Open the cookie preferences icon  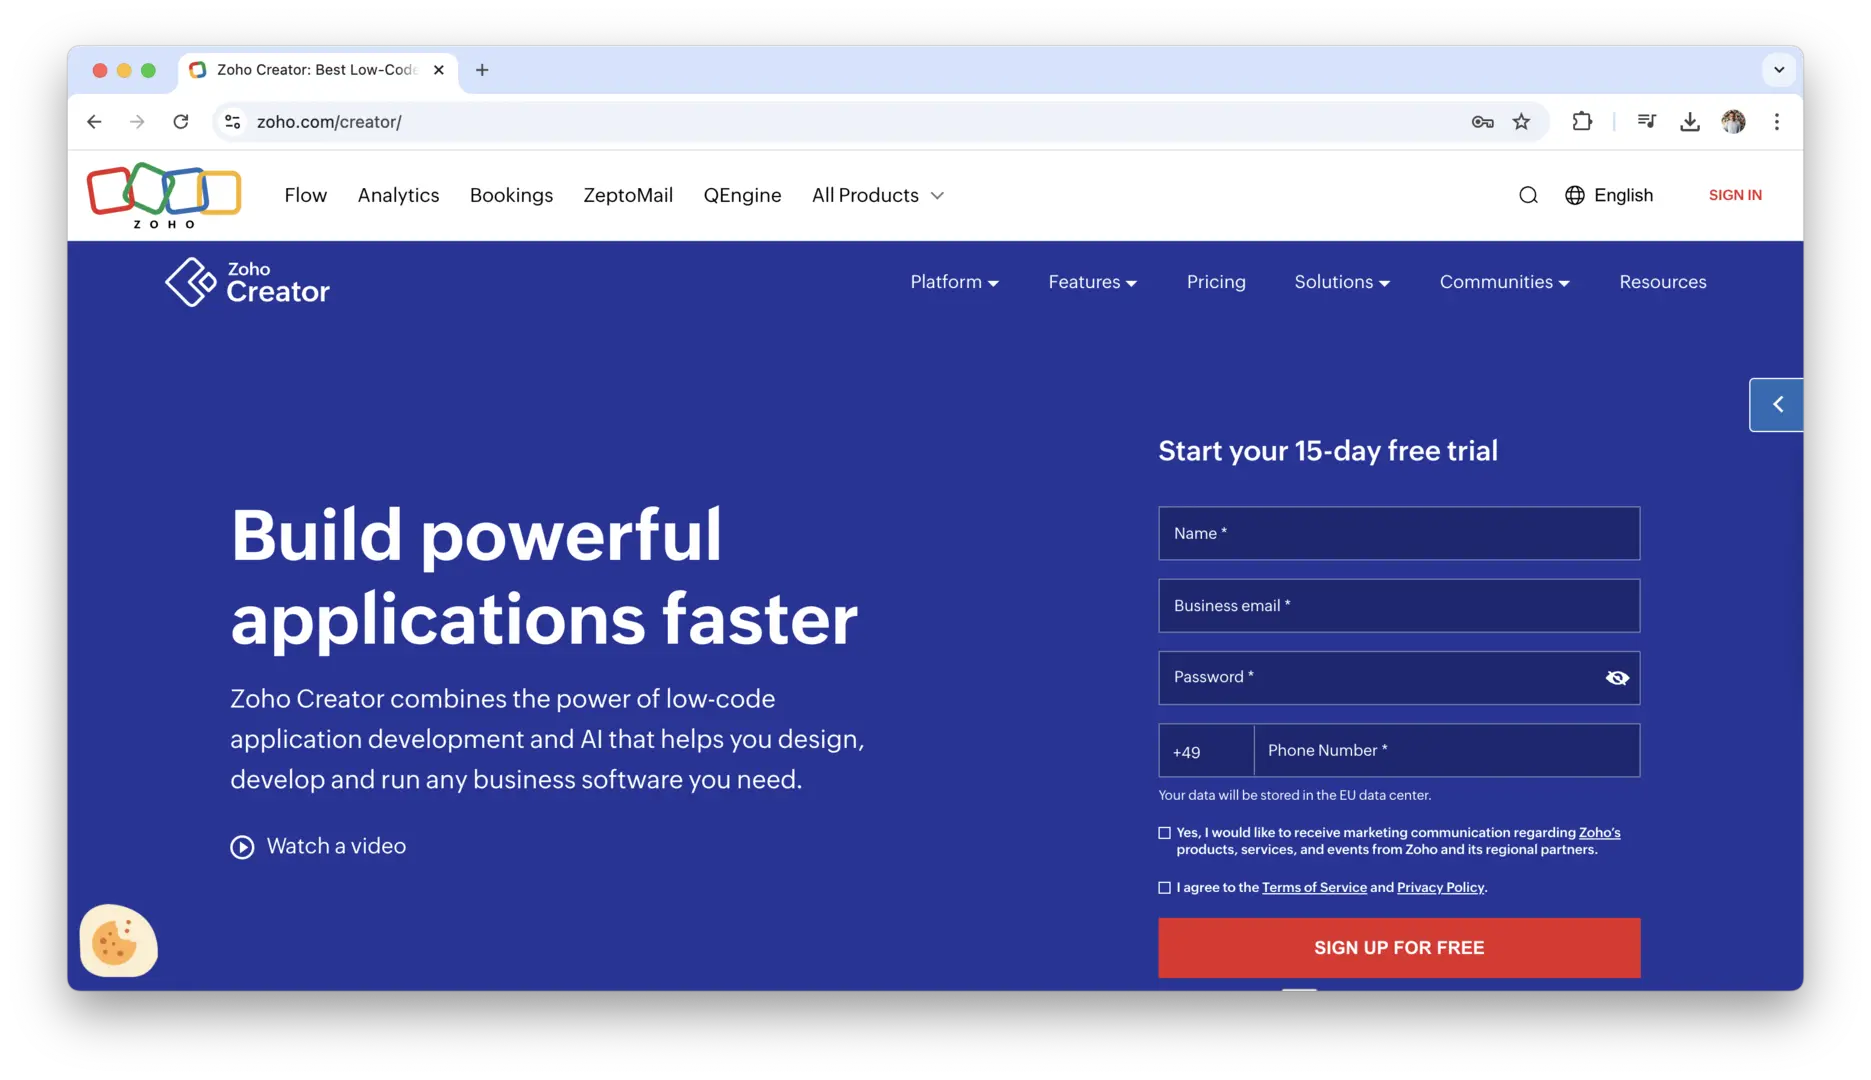point(118,941)
